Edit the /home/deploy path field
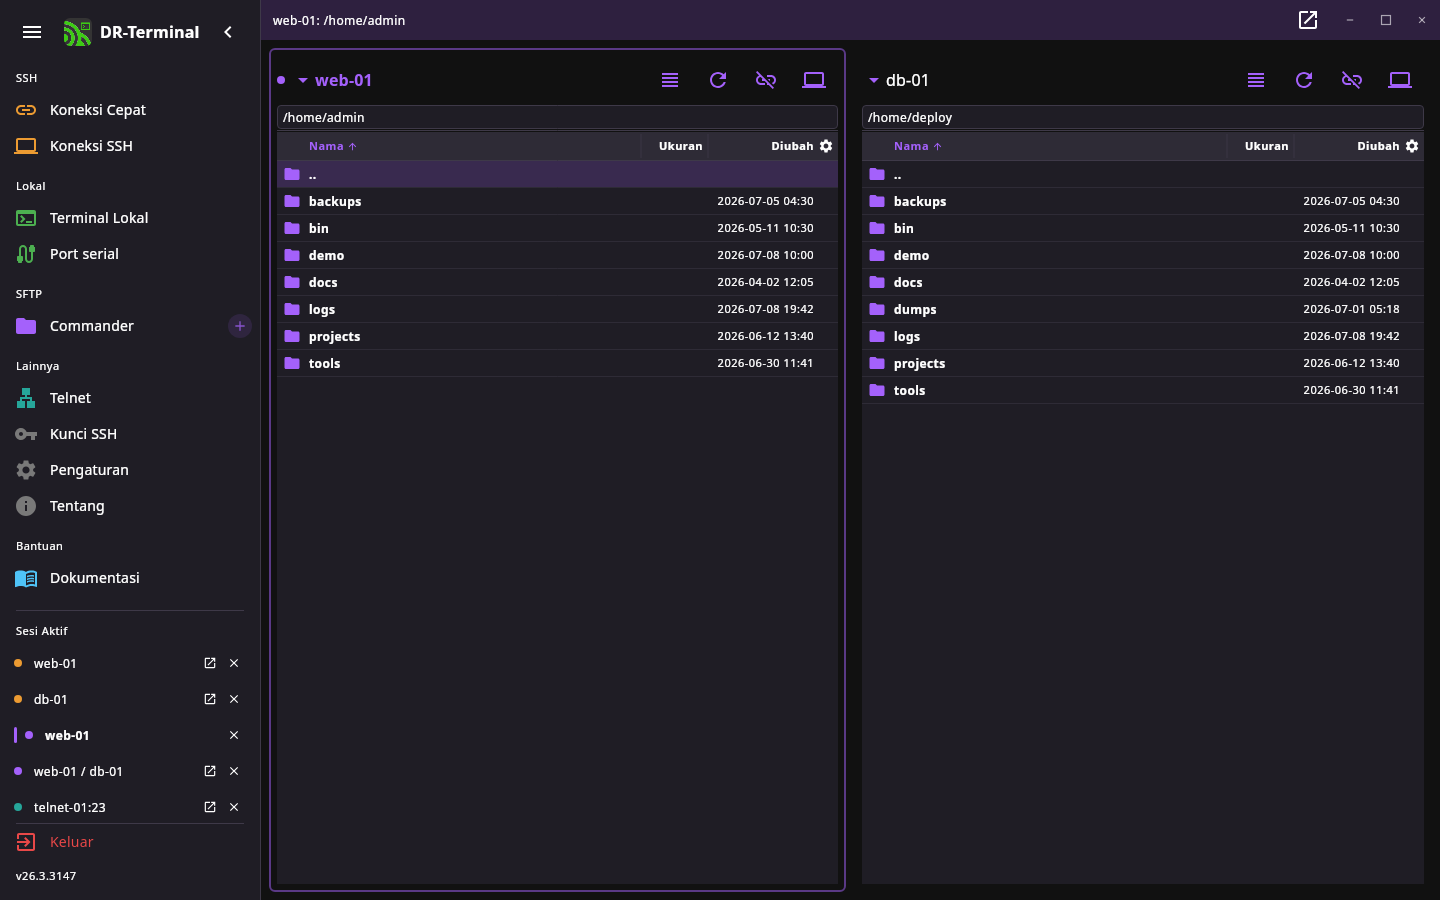Image resolution: width=1440 pixels, height=900 pixels. click(1143, 117)
